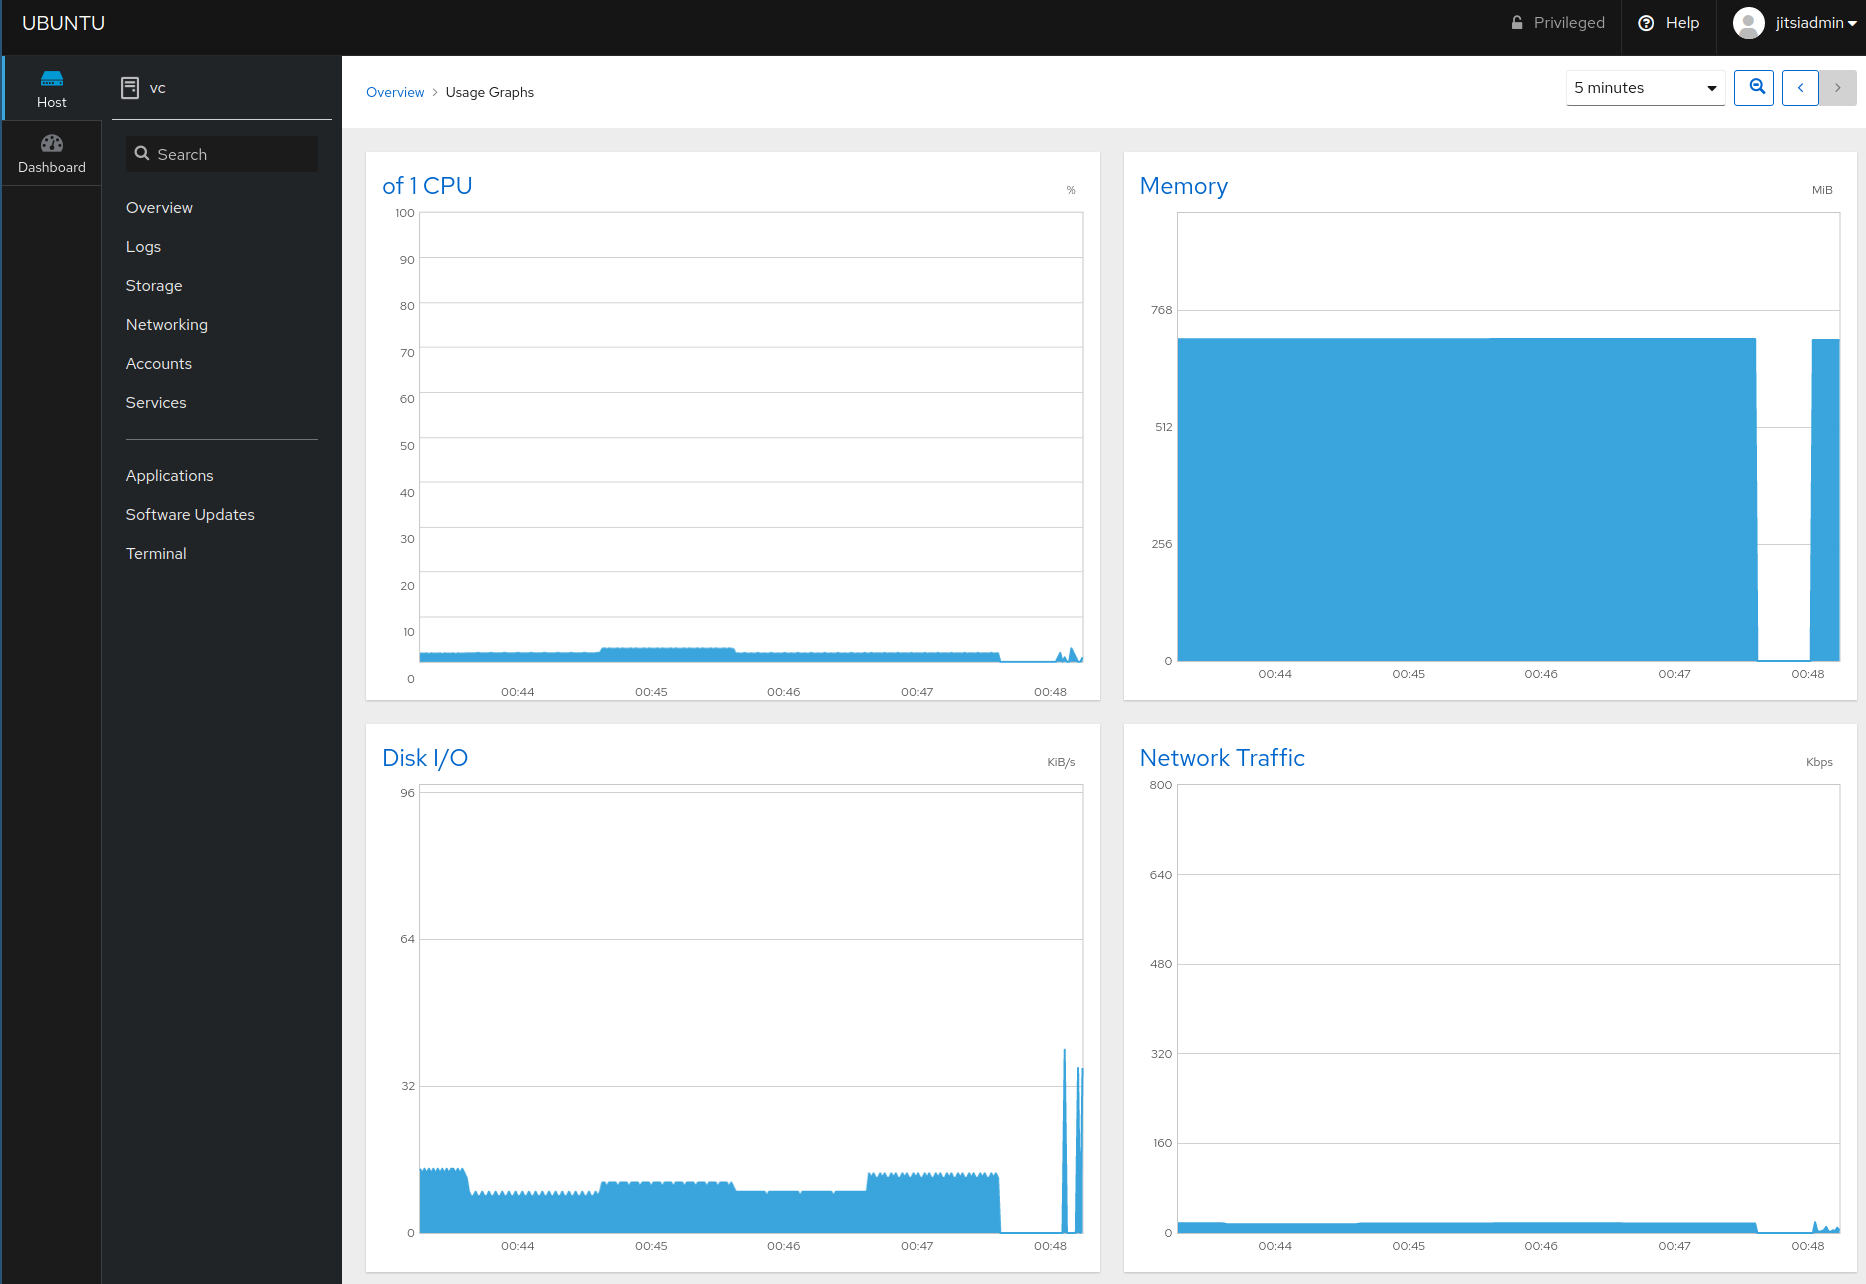Click the Network Traffic graph area
This screenshot has width=1866, height=1284.
pyautogui.click(x=1508, y=1009)
